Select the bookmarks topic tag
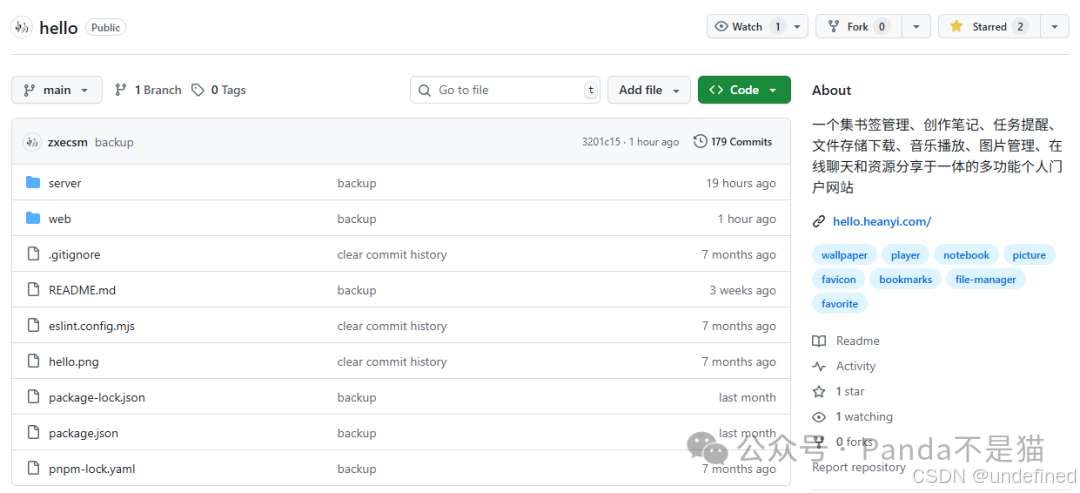1080x493 pixels. click(906, 279)
